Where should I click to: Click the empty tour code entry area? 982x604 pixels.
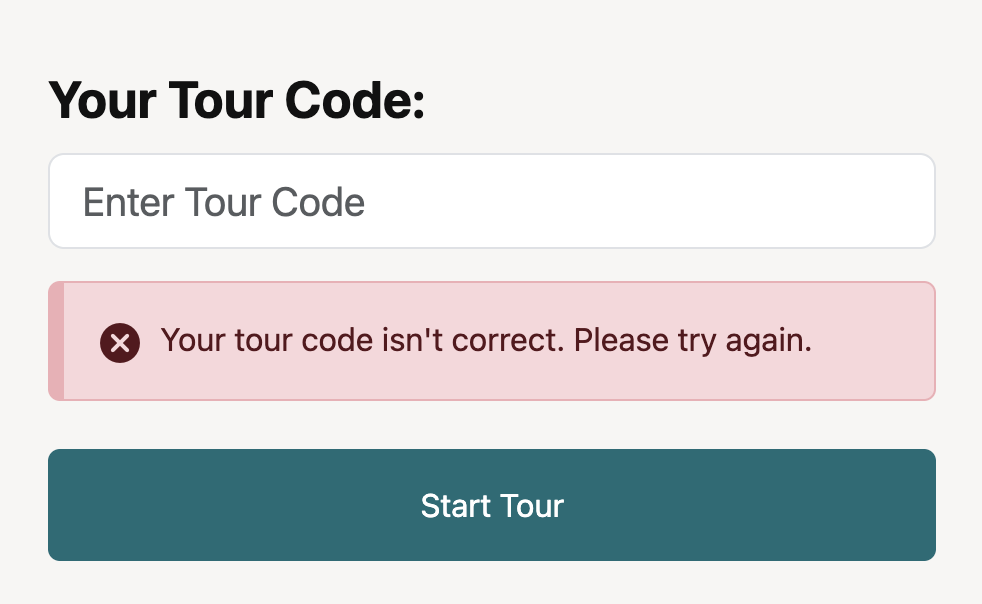click(x=600, y=200)
